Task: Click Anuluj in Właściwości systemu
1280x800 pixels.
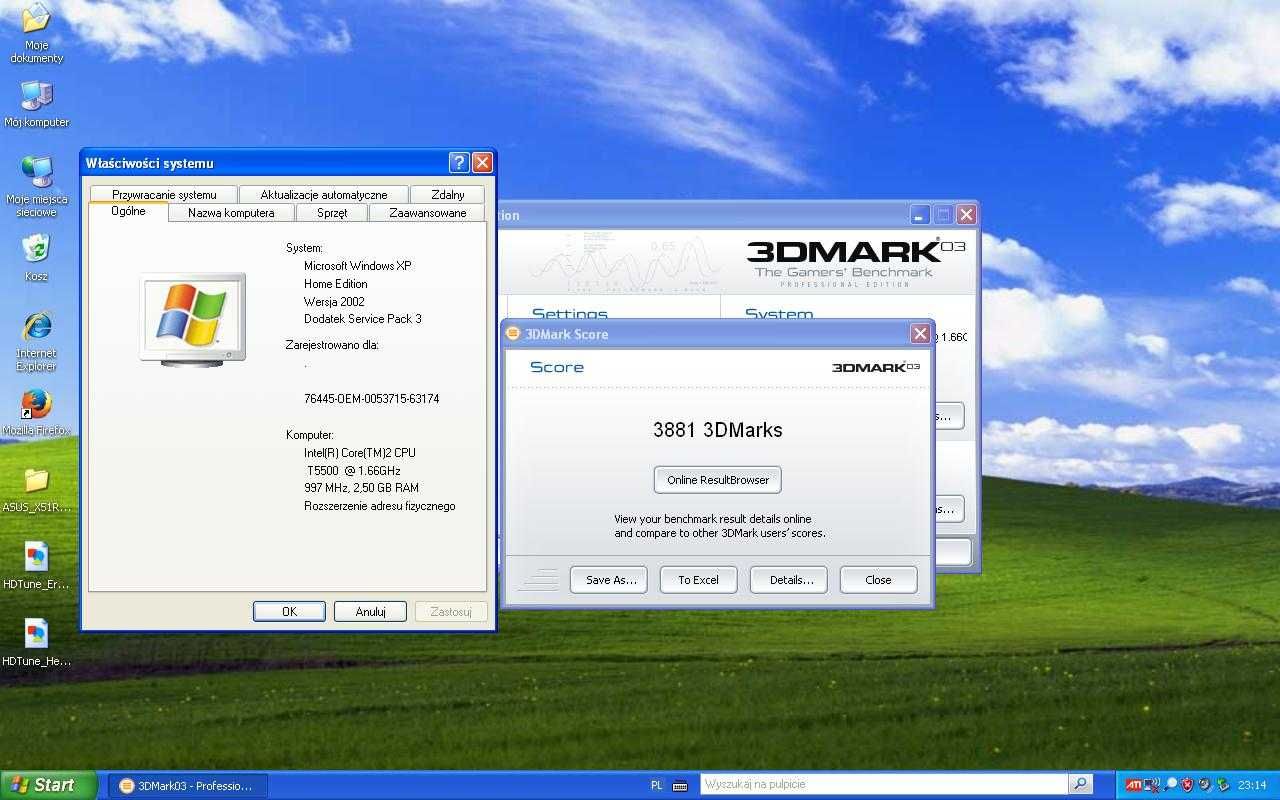Action: pyautogui.click(x=370, y=611)
